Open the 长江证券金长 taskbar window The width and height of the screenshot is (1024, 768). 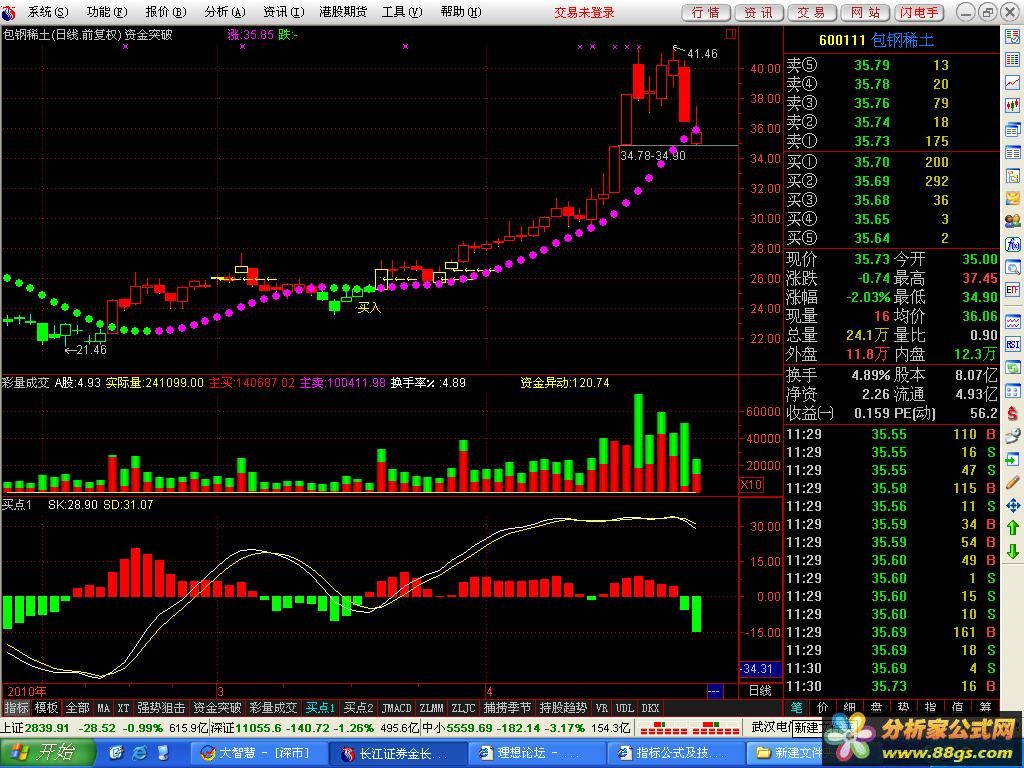click(x=396, y=753)
